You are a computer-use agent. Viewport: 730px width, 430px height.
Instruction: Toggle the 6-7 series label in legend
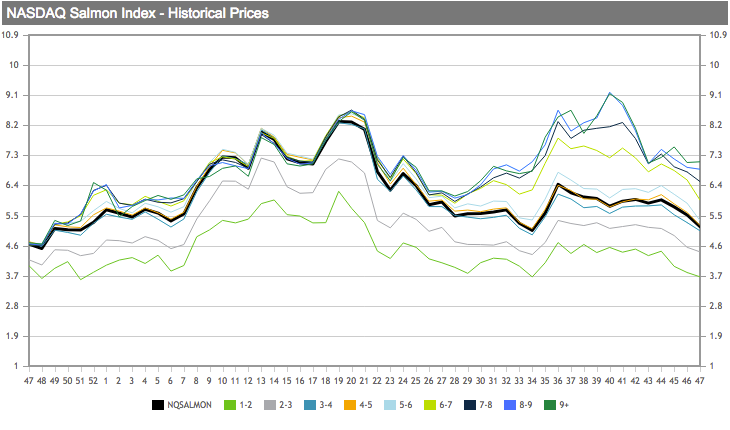(x=446, y=405)
